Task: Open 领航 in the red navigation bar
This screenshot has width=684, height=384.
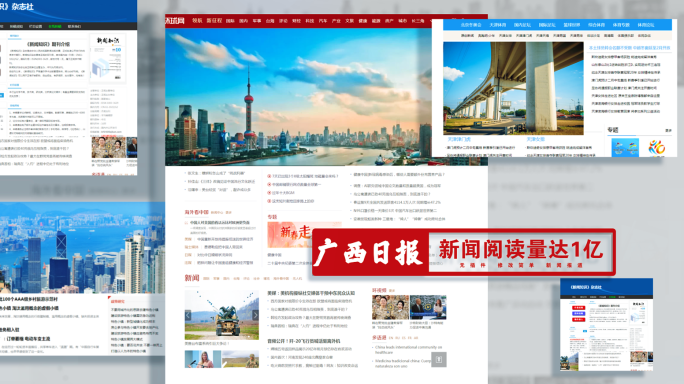Action: 197,21
